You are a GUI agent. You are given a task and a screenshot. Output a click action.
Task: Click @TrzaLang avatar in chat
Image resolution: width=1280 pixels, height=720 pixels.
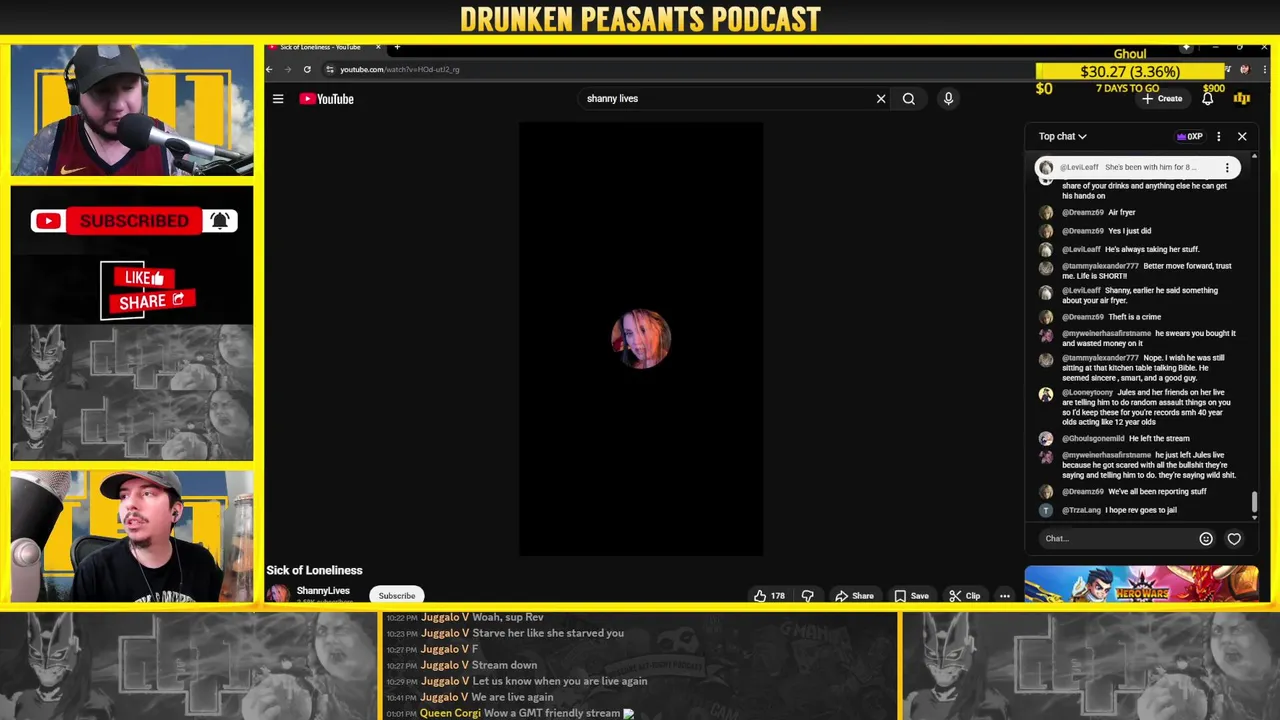(1046, 510)
